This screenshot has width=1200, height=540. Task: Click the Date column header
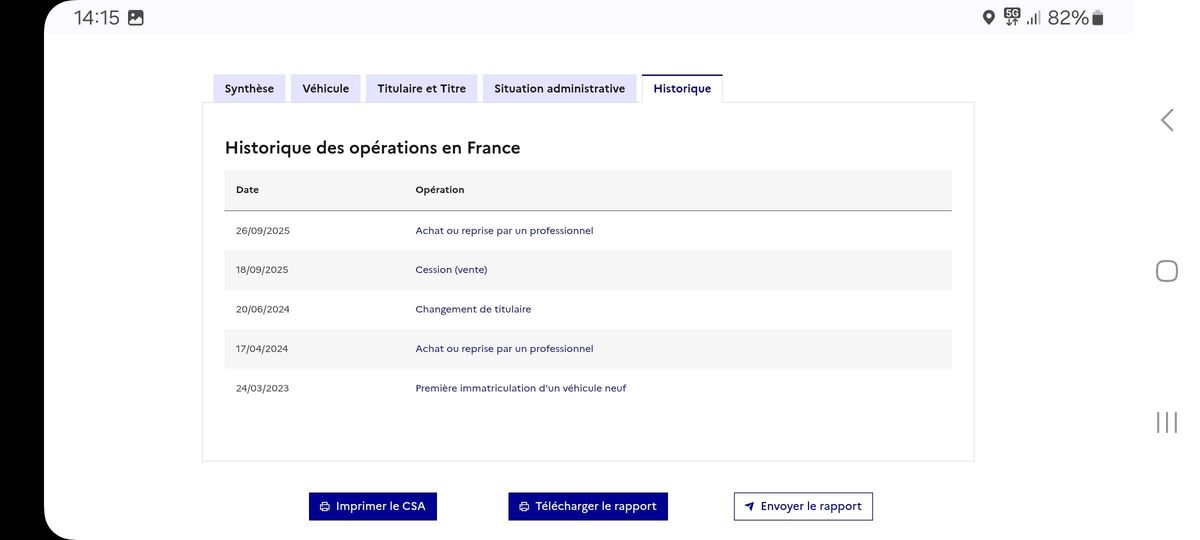tap(247, 190)
